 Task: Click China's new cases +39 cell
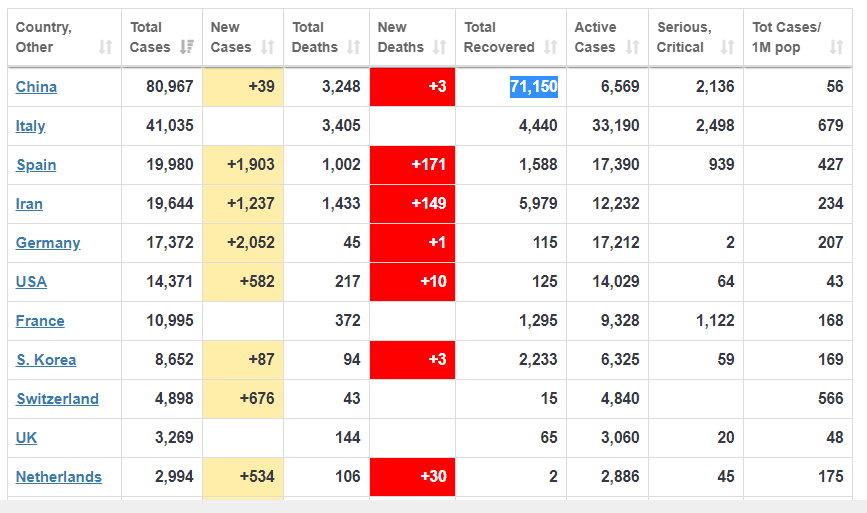(243, 87)
